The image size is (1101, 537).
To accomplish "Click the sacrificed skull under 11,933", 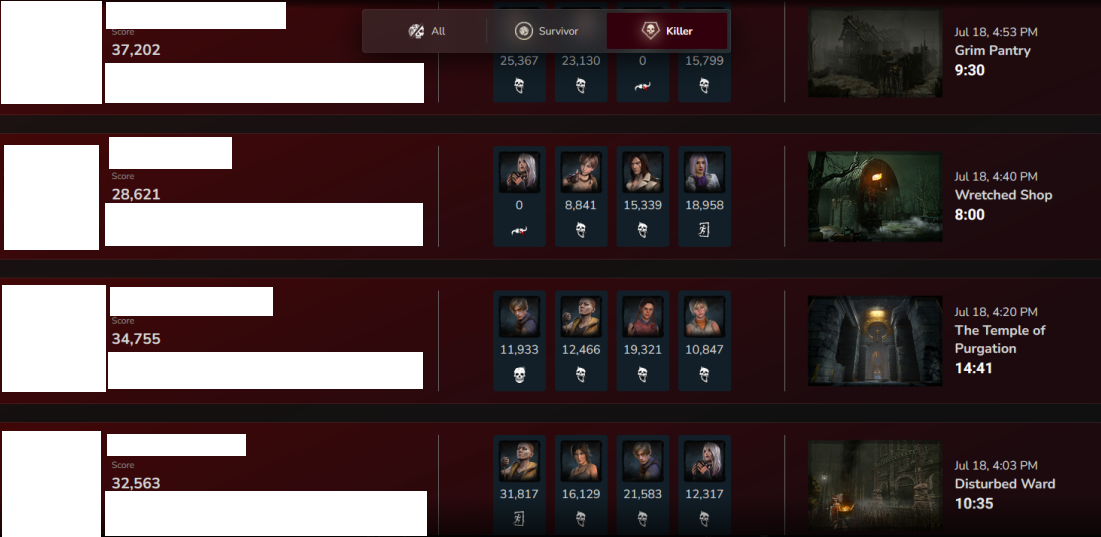I will 519,374.
